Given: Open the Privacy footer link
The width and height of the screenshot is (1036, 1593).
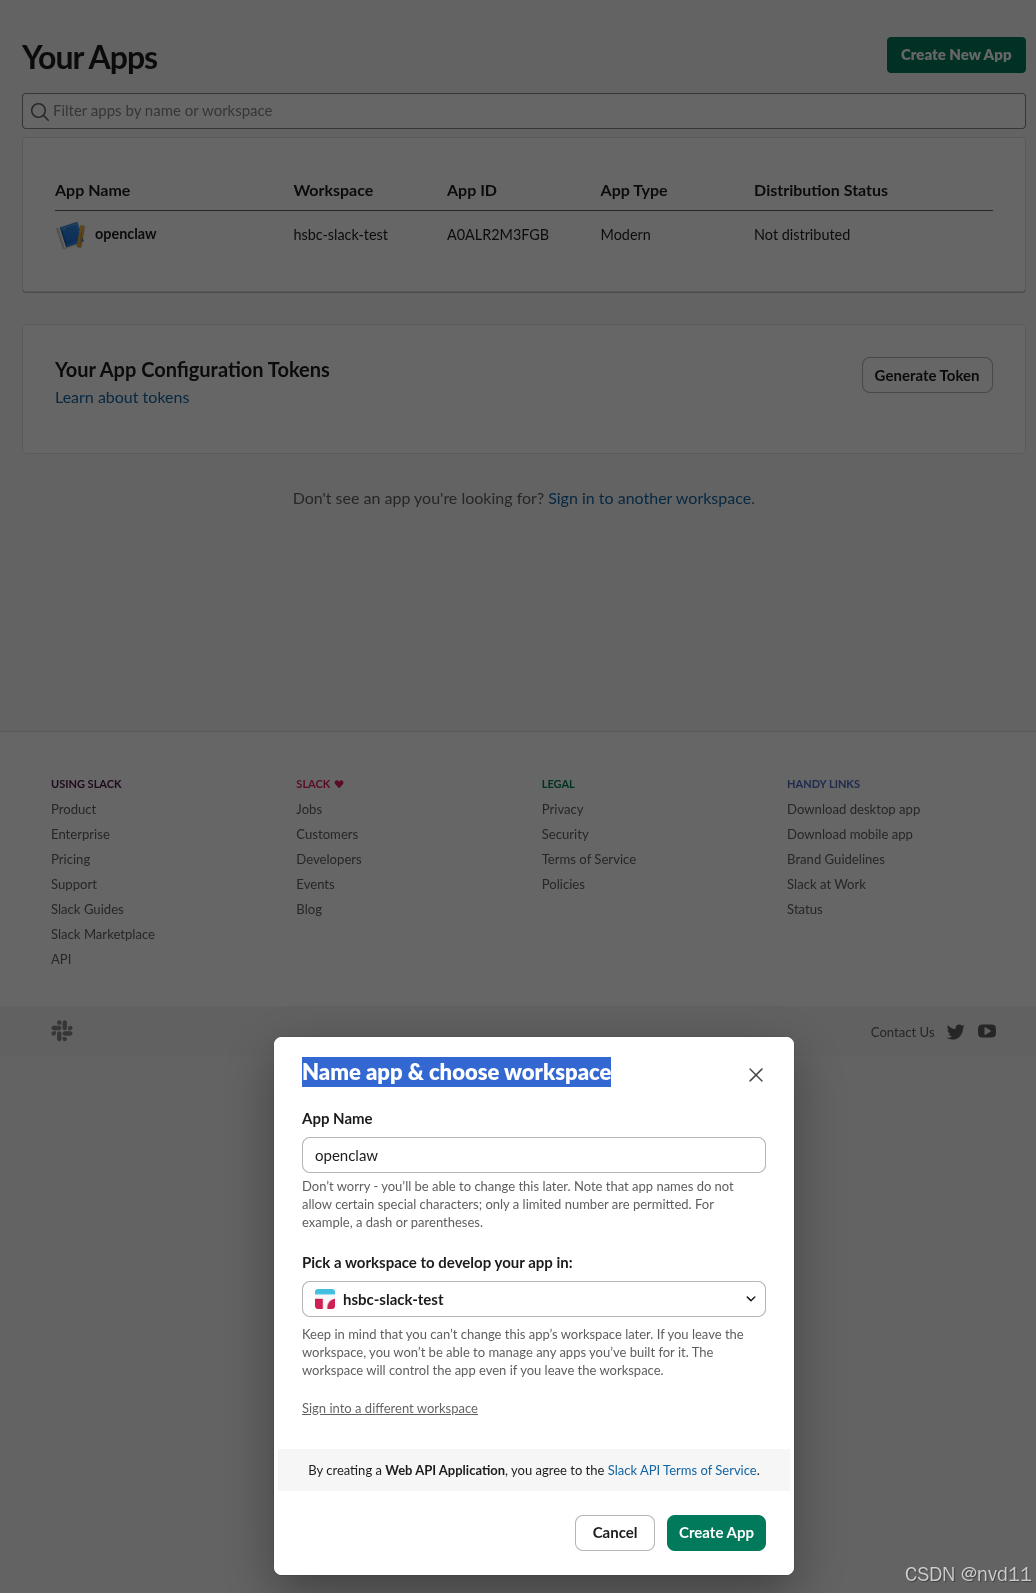Looking at the screenshot, I should 562,809.
